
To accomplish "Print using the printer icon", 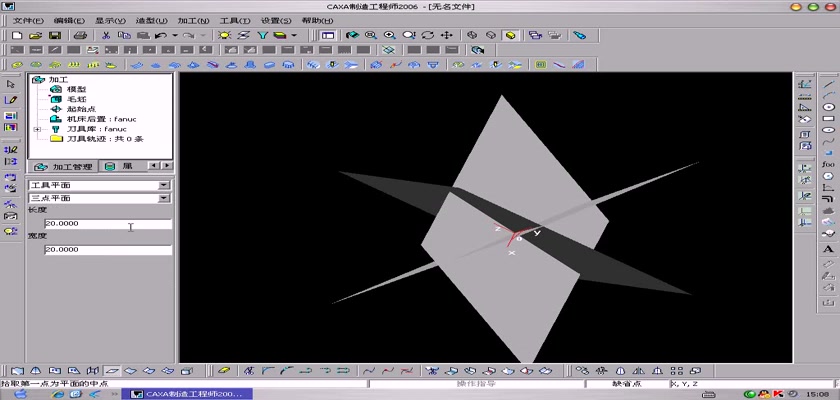I will point(80,35).
